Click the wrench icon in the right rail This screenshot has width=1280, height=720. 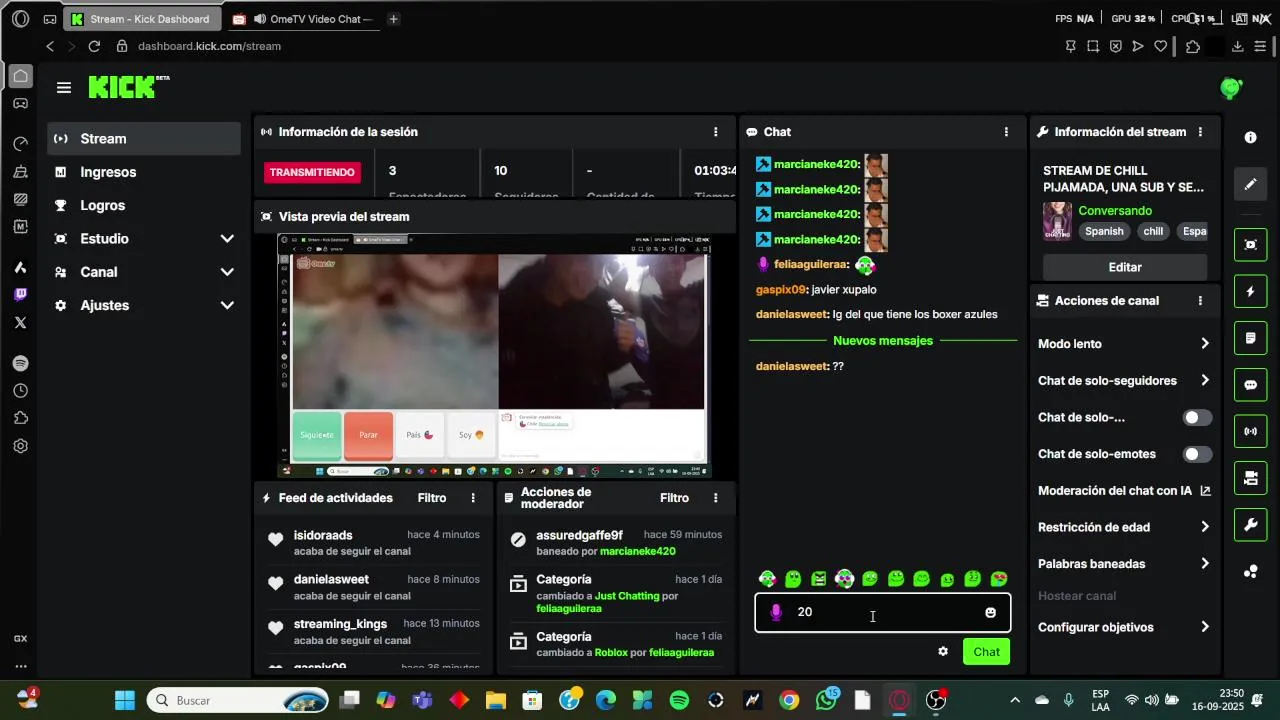click(x=1250, y=524)
